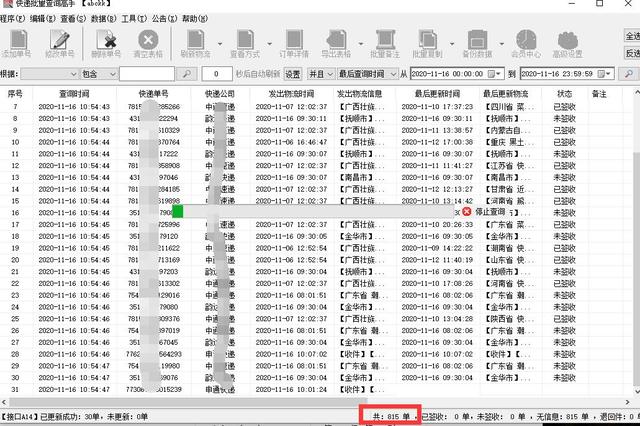The height and width of the screenshot is (426, 640).
Task: Open the 查看(S) menu
Action: point(73,19)
